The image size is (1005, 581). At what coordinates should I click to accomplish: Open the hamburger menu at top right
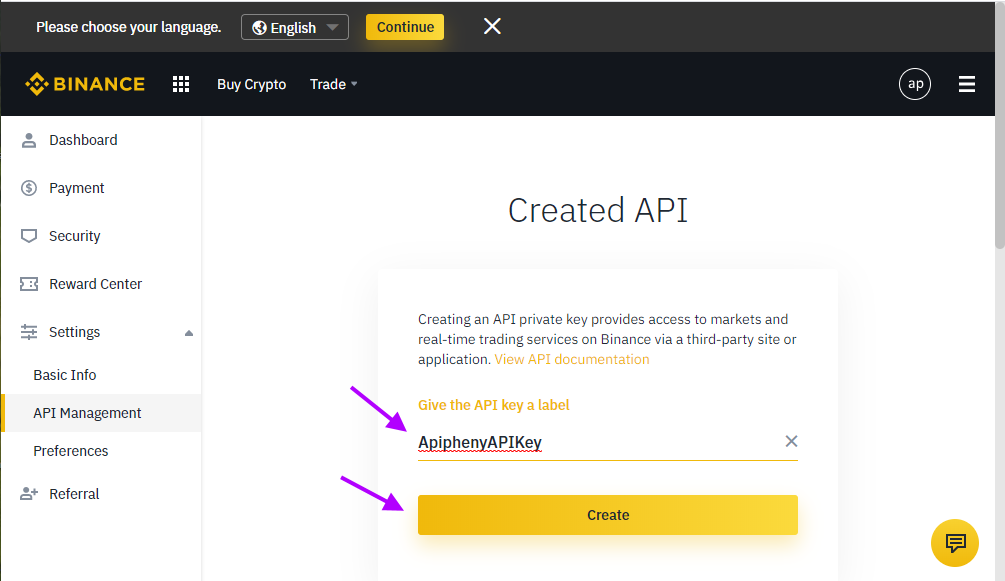pos(967,84)
